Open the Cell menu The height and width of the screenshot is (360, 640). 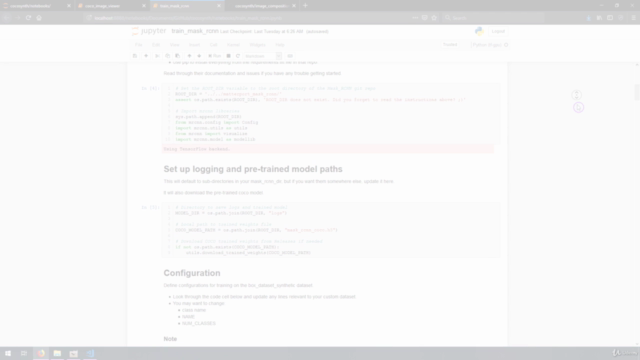(213, 45)
